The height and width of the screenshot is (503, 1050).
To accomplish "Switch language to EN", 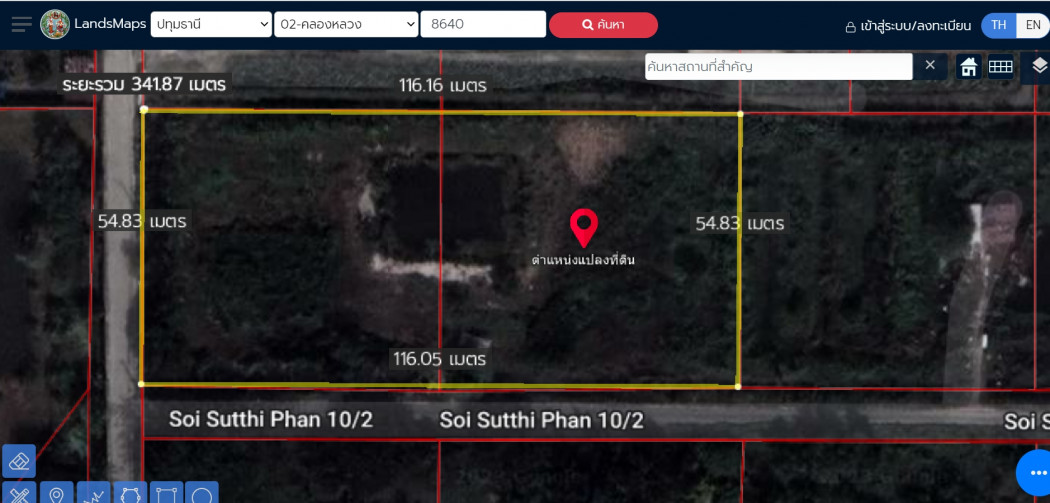I will tap(1033, 25).
